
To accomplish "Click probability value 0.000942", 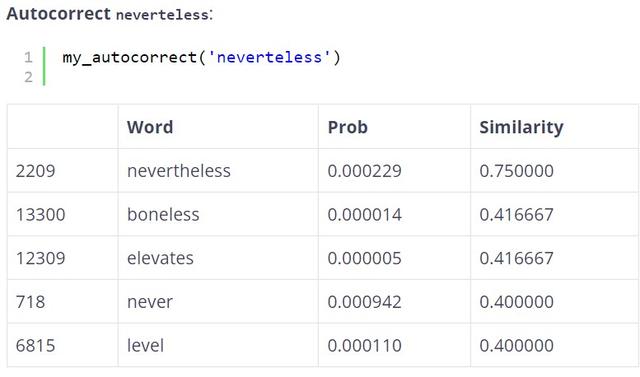I will [x=364, y=302].
